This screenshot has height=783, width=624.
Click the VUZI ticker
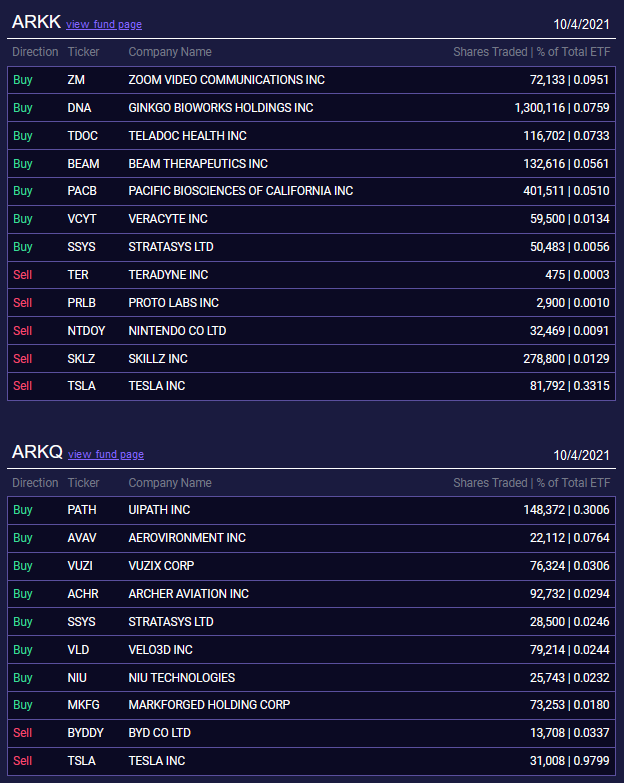(x=80, y=565)
